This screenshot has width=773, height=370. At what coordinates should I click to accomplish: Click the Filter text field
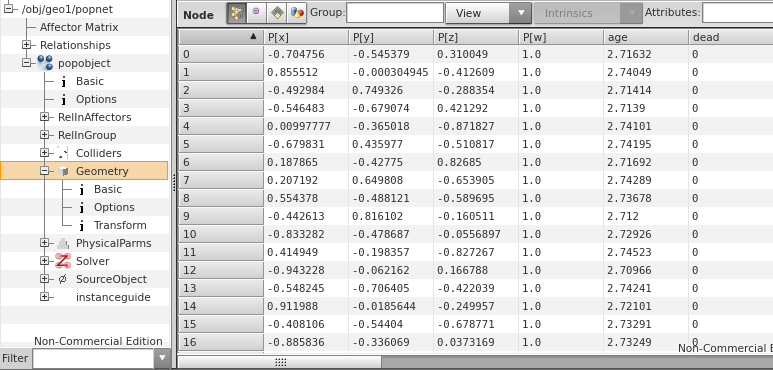[x=94, y=358]
